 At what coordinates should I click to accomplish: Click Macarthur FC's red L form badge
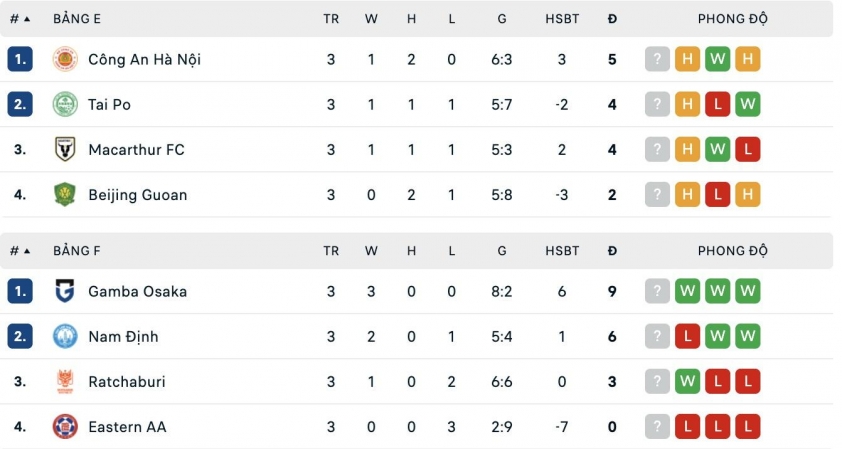click(747, 150)
